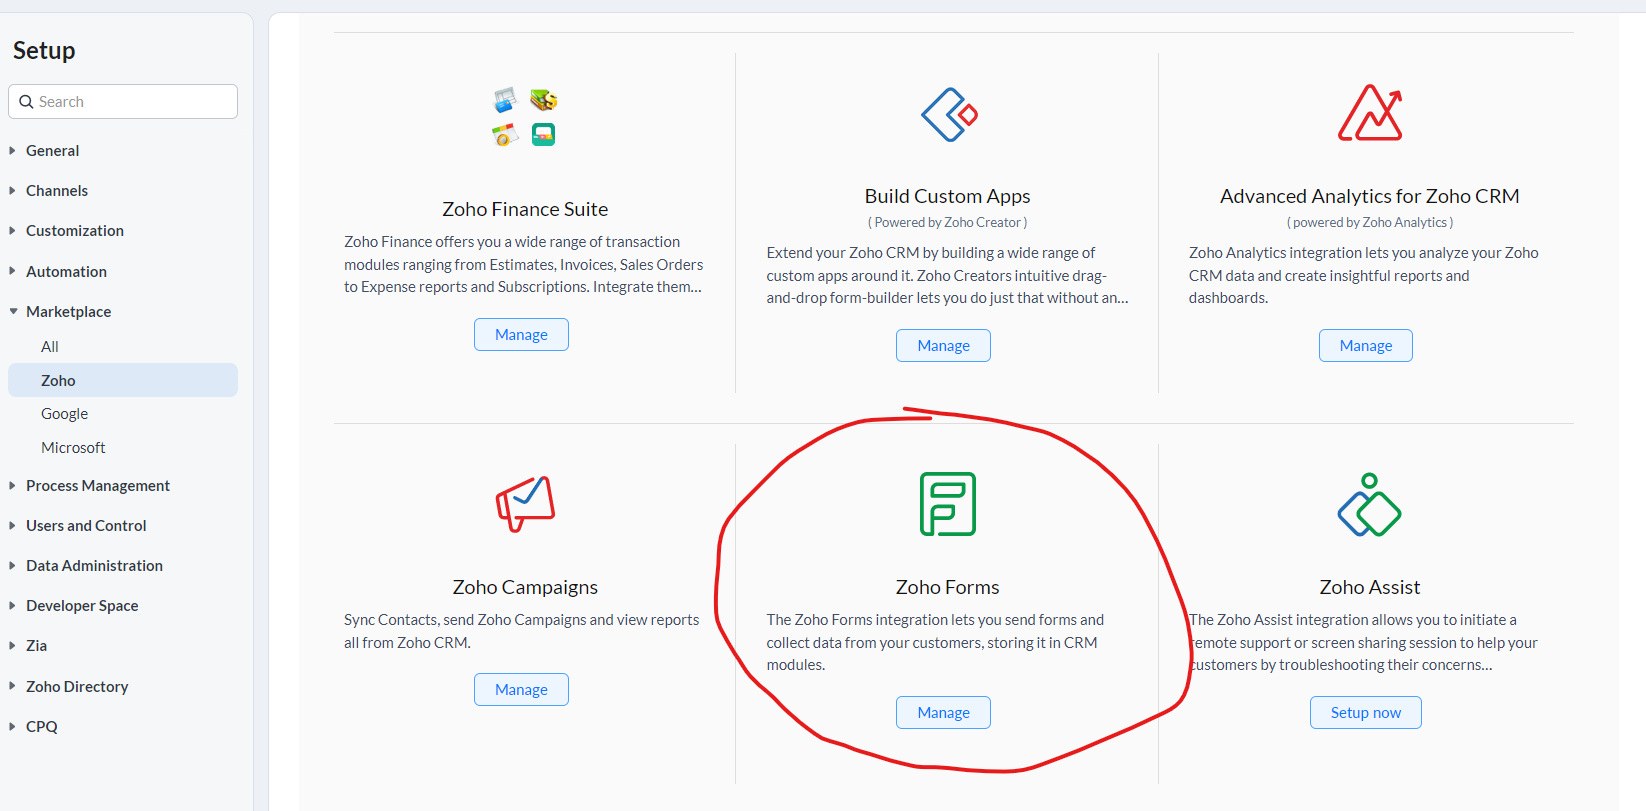Image resolution: width=1646 pixels, height=811 pixels.
Task: Expand the Customization section arrow
Action: pyautogui.click(x=13, y=231)
